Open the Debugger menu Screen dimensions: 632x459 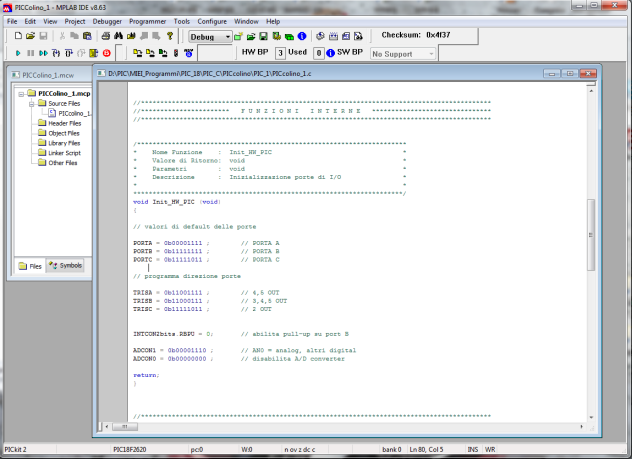107,21
